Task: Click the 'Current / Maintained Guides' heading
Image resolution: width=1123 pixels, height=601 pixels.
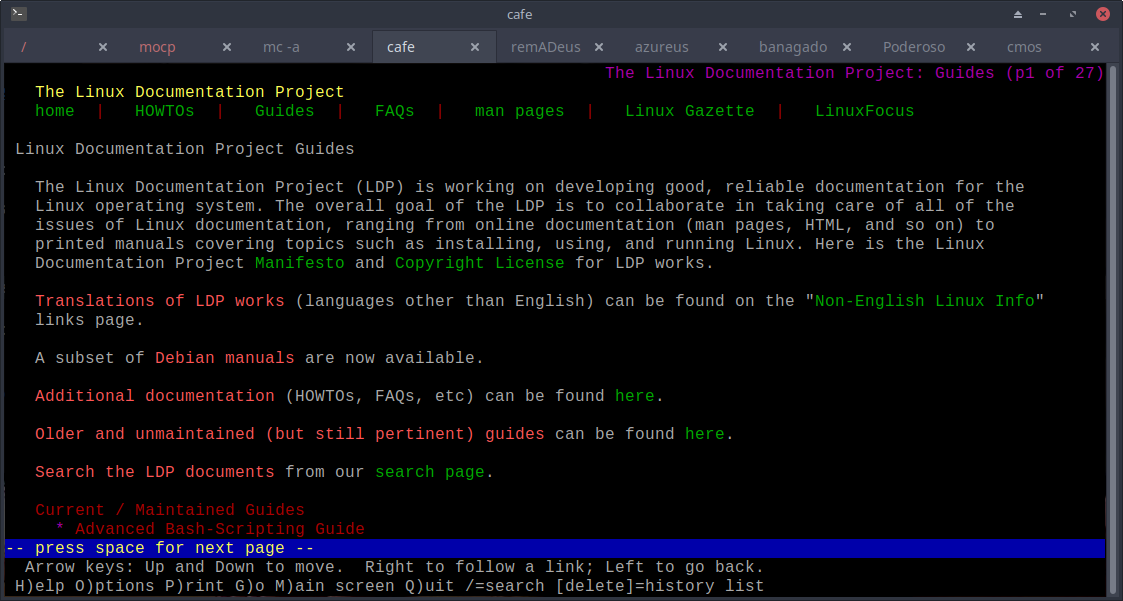Action: 170,510
